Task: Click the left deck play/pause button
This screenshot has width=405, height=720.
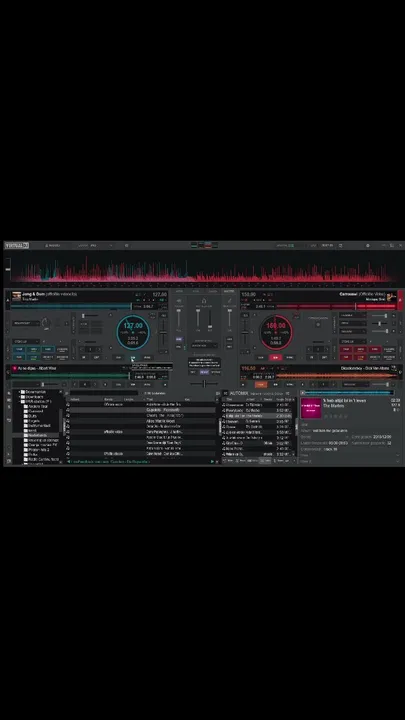Action: tap(133, 357)
